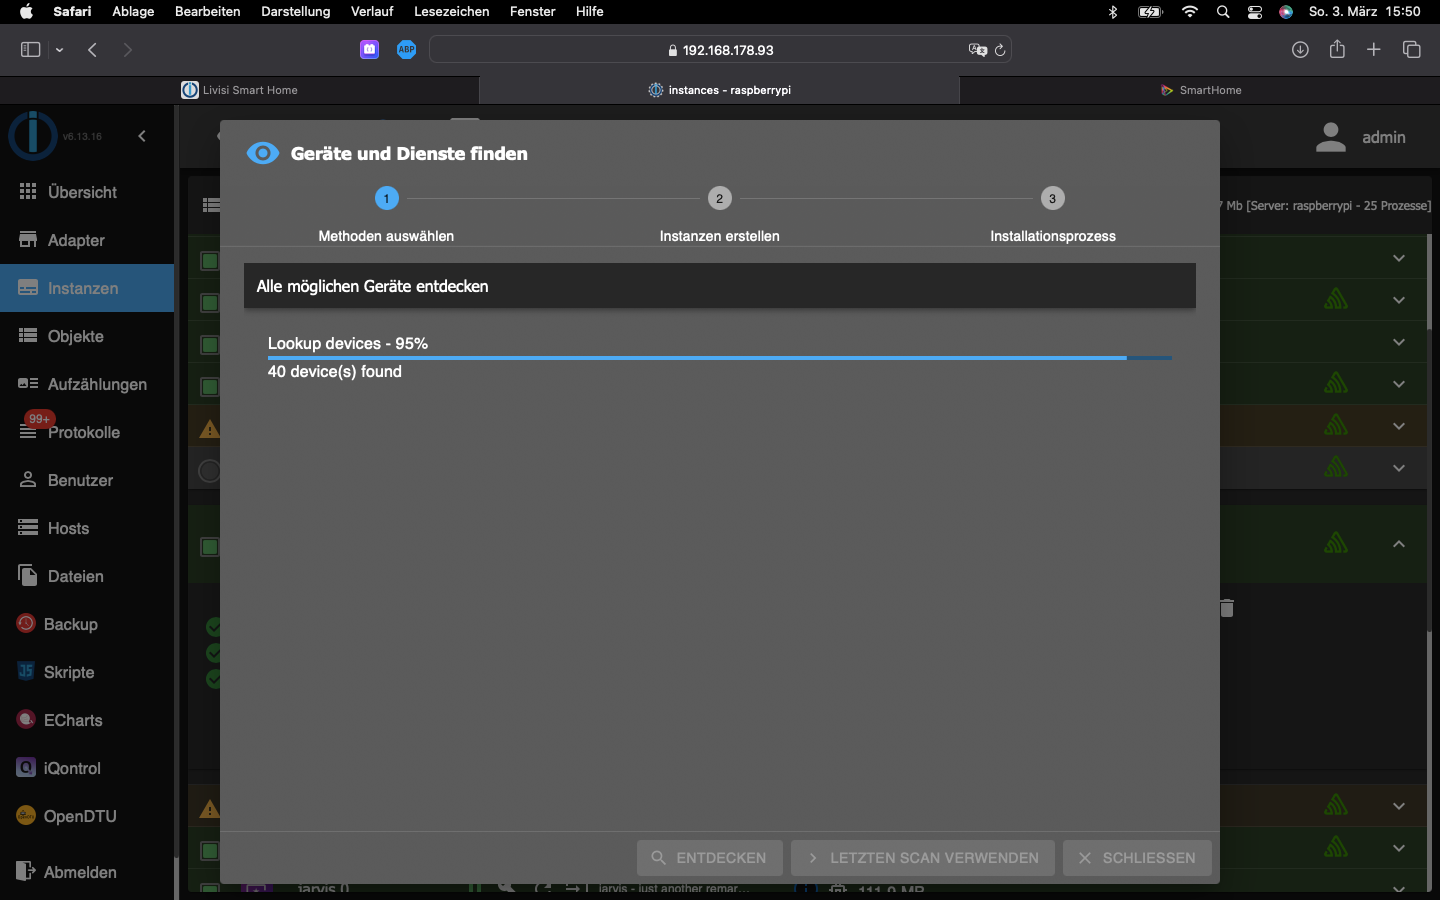Click the eye icon in the dialog title
Viewport: 1440px width, 900px height.
tap(263, 153)
